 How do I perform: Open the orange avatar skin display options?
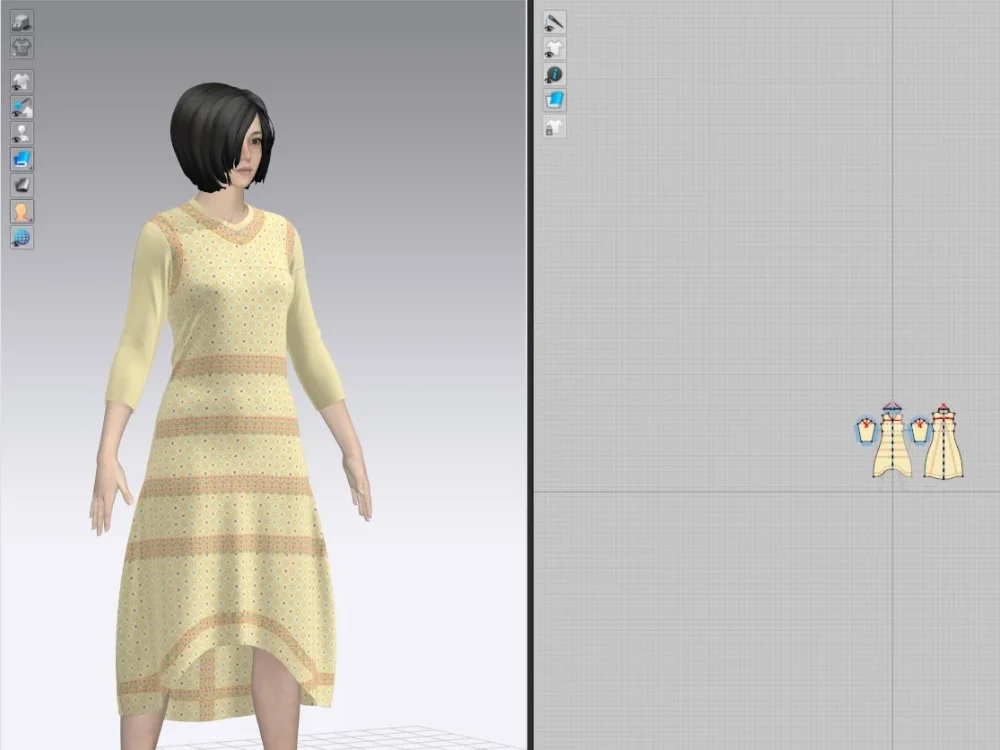click(x=22, y=212)
